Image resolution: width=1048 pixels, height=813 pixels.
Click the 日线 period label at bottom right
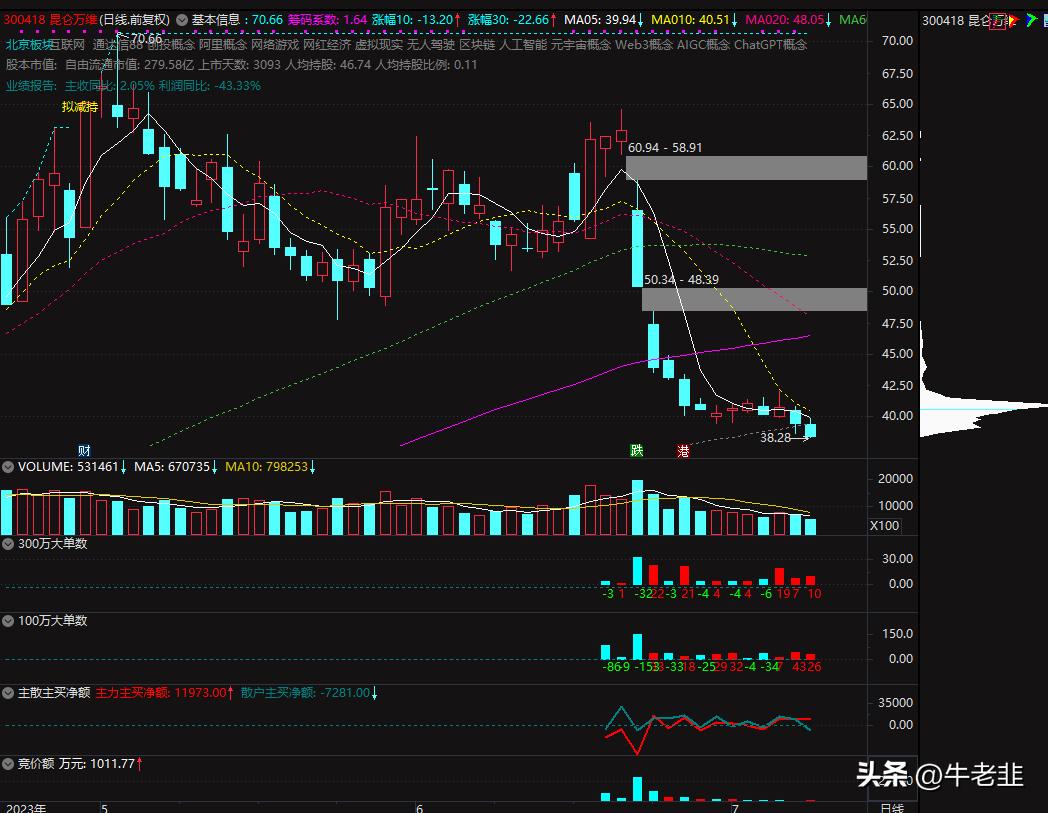point(892,808)
